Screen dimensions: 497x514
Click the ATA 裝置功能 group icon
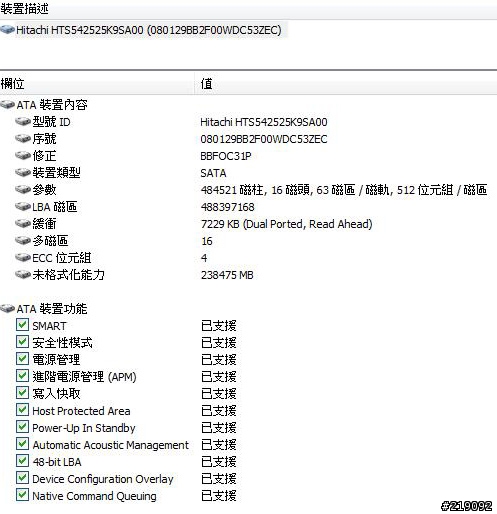[x=7, y=309]
